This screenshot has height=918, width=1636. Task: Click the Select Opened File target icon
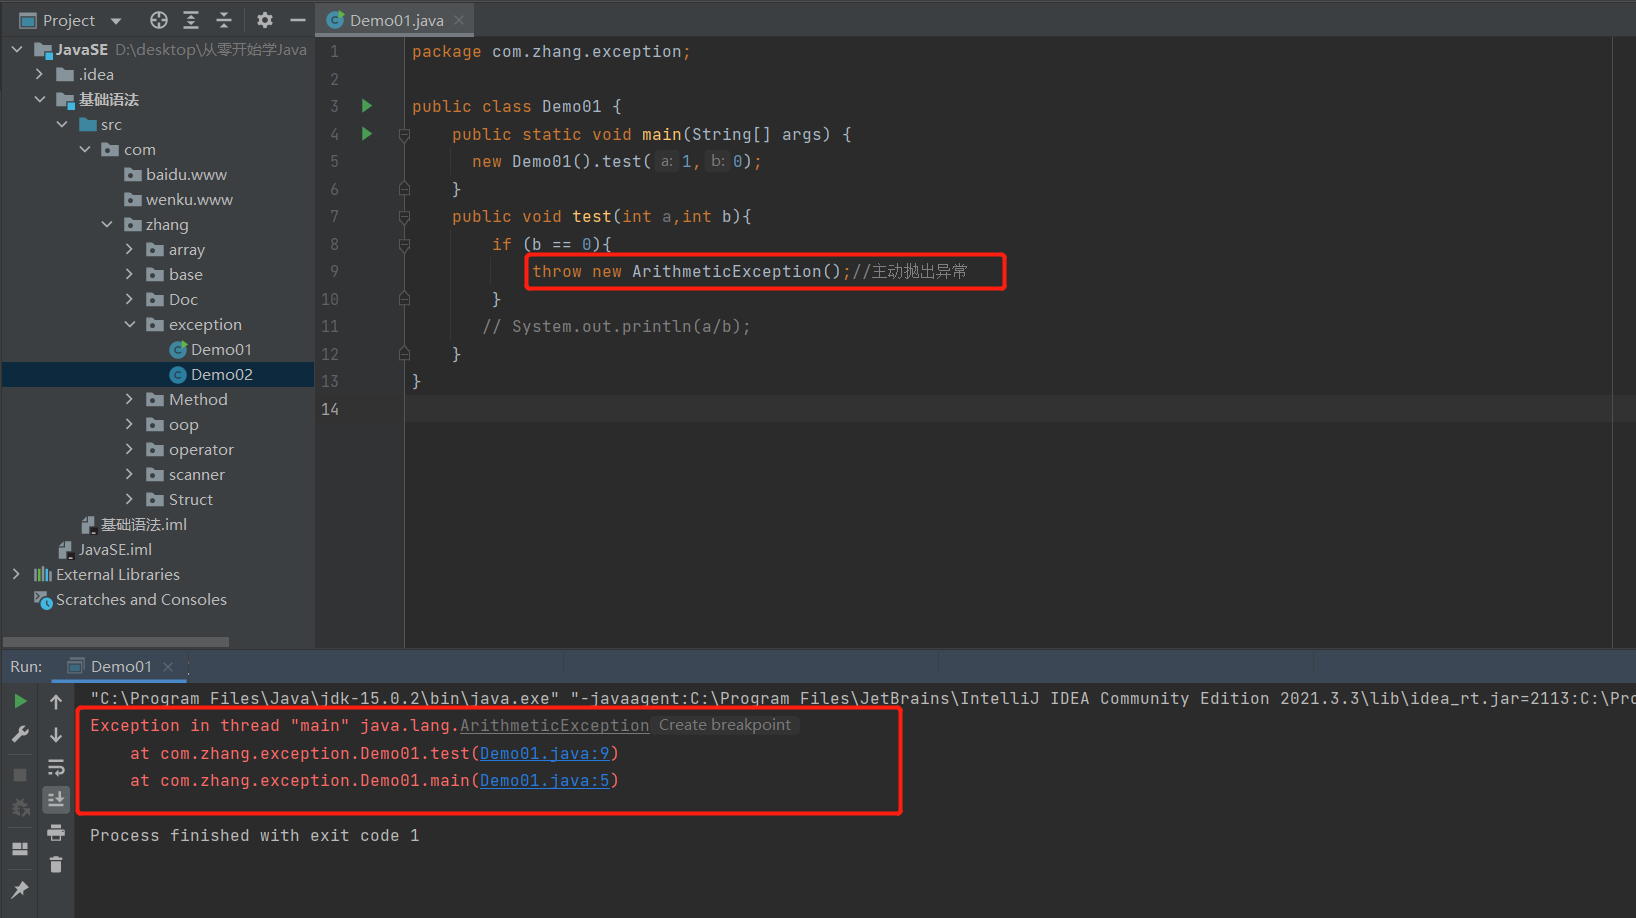pyautogui.click(x=159, y=20)
